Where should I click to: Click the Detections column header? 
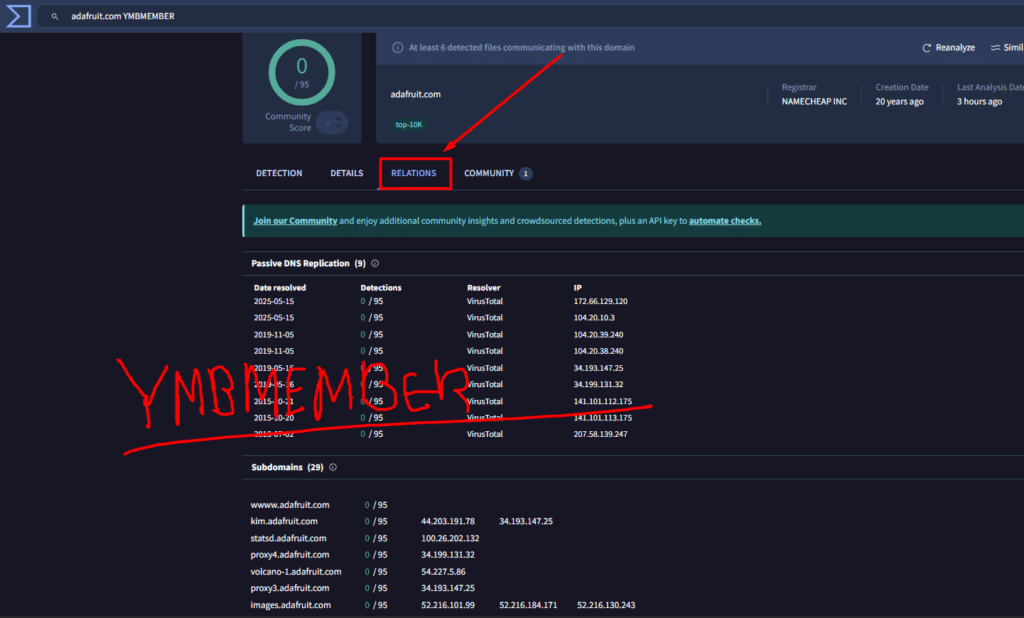[x=381, y=287]
